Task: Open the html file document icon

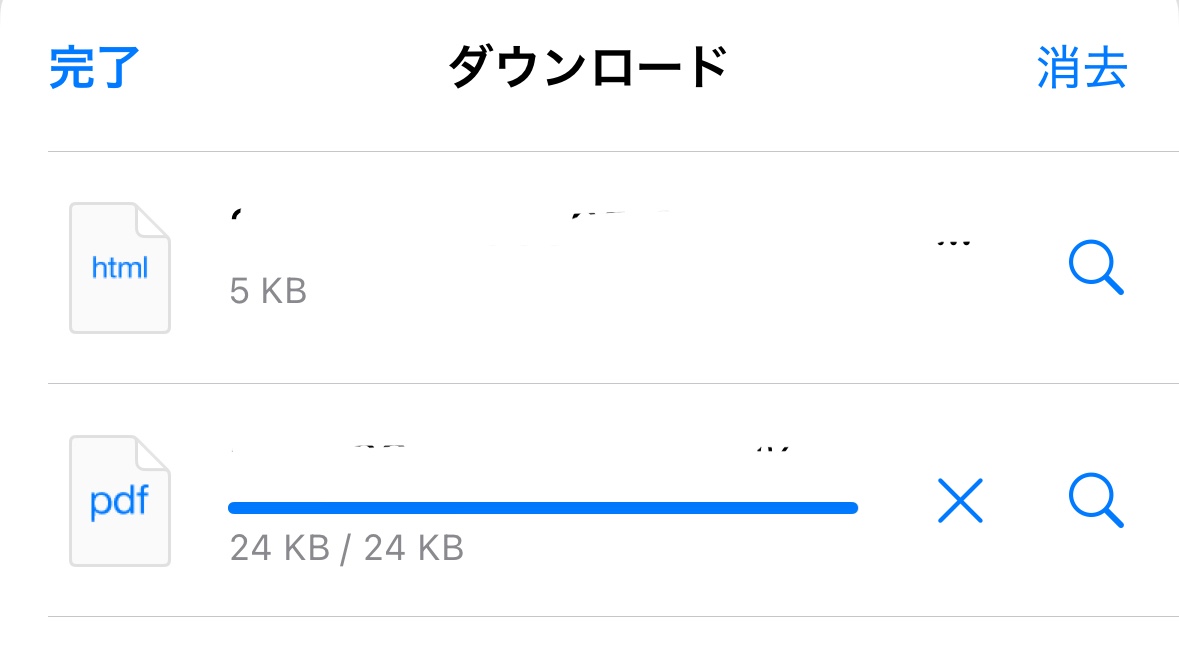Action: click(120, 268)
